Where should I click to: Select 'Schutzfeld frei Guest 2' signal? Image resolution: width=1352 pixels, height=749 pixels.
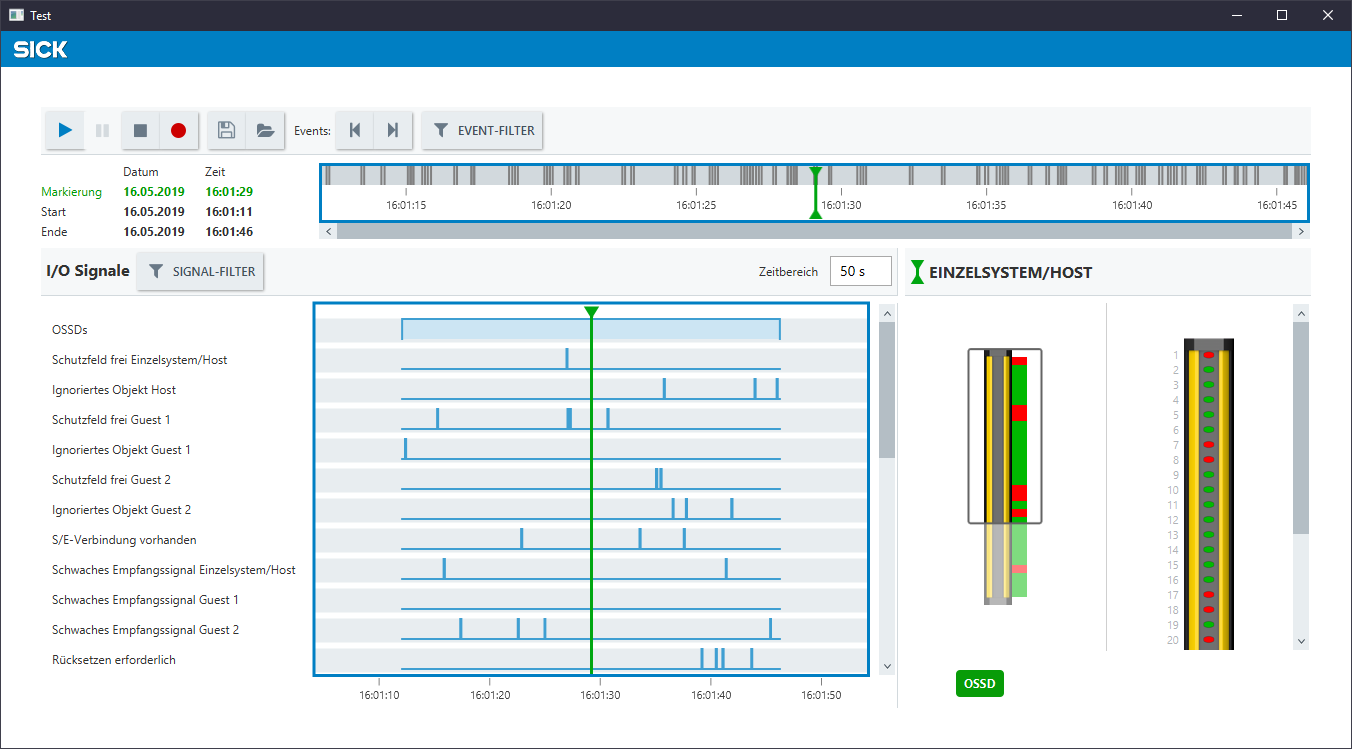[x=111, y=480]
